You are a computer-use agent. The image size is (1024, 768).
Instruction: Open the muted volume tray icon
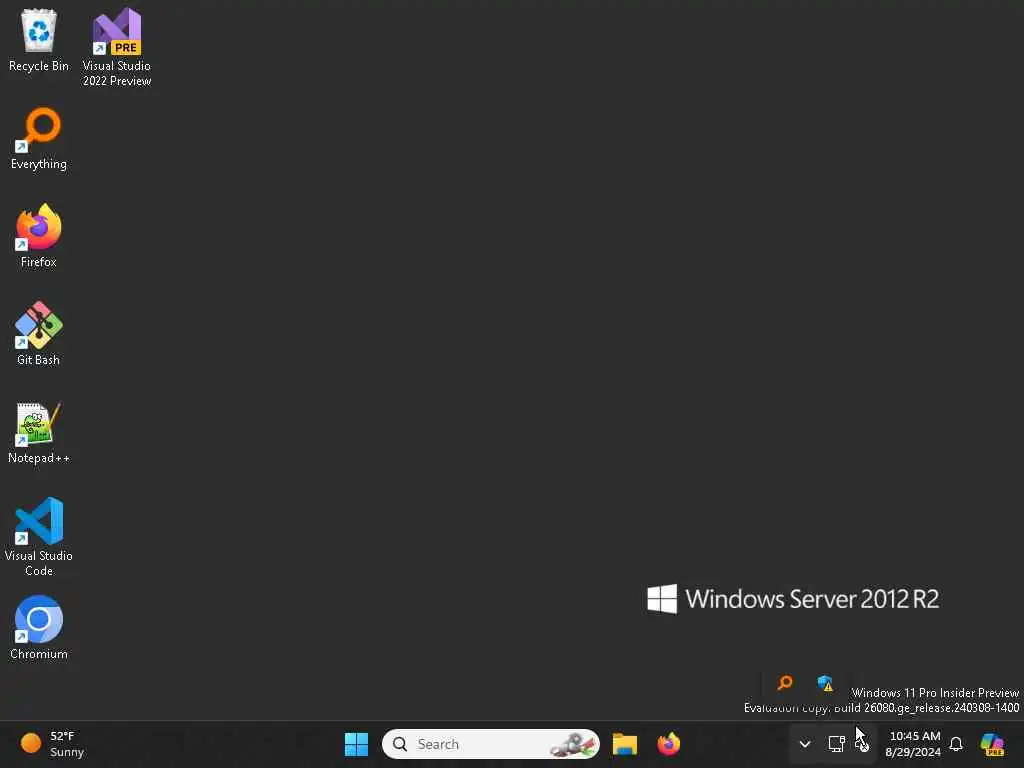coord(862,744)
